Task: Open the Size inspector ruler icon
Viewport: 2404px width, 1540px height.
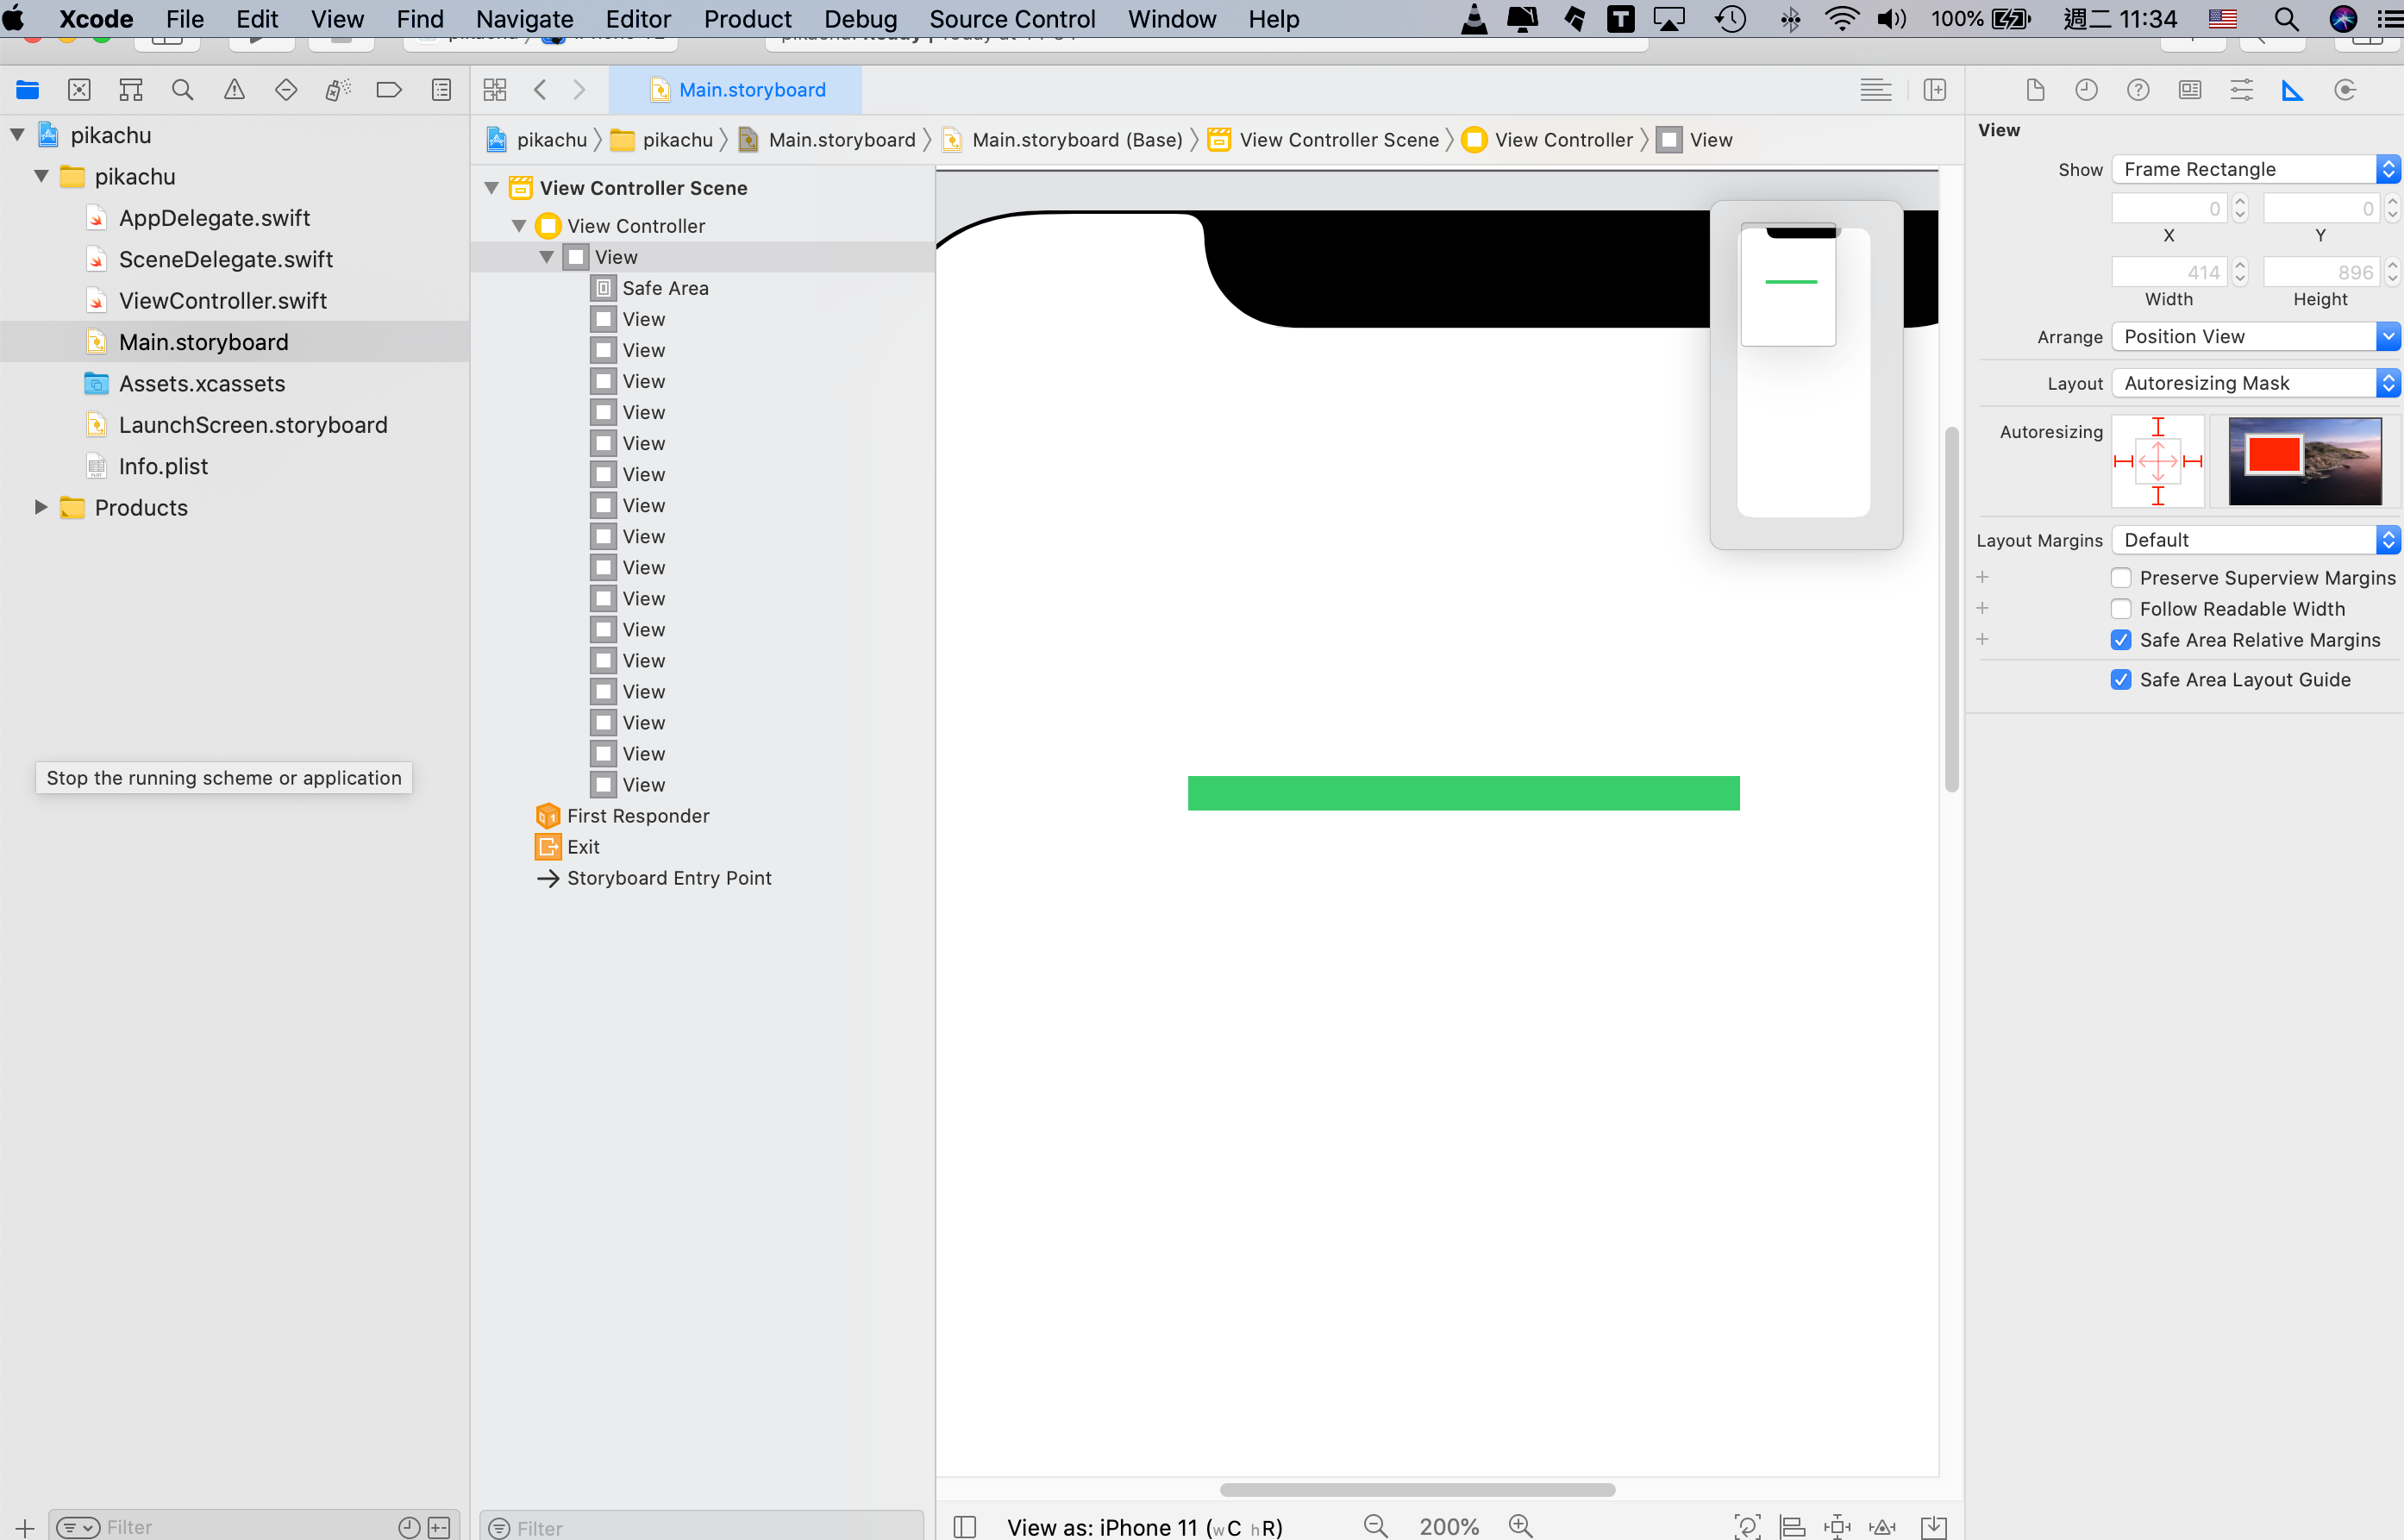Action: click(x=2292, y=90)
